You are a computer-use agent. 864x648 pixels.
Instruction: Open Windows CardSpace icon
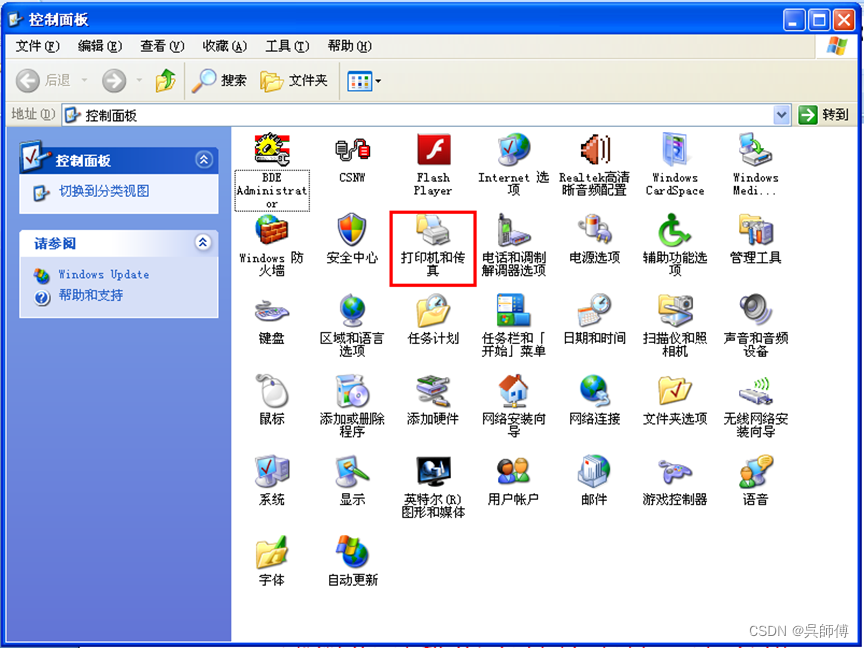[x=675, y=150]
